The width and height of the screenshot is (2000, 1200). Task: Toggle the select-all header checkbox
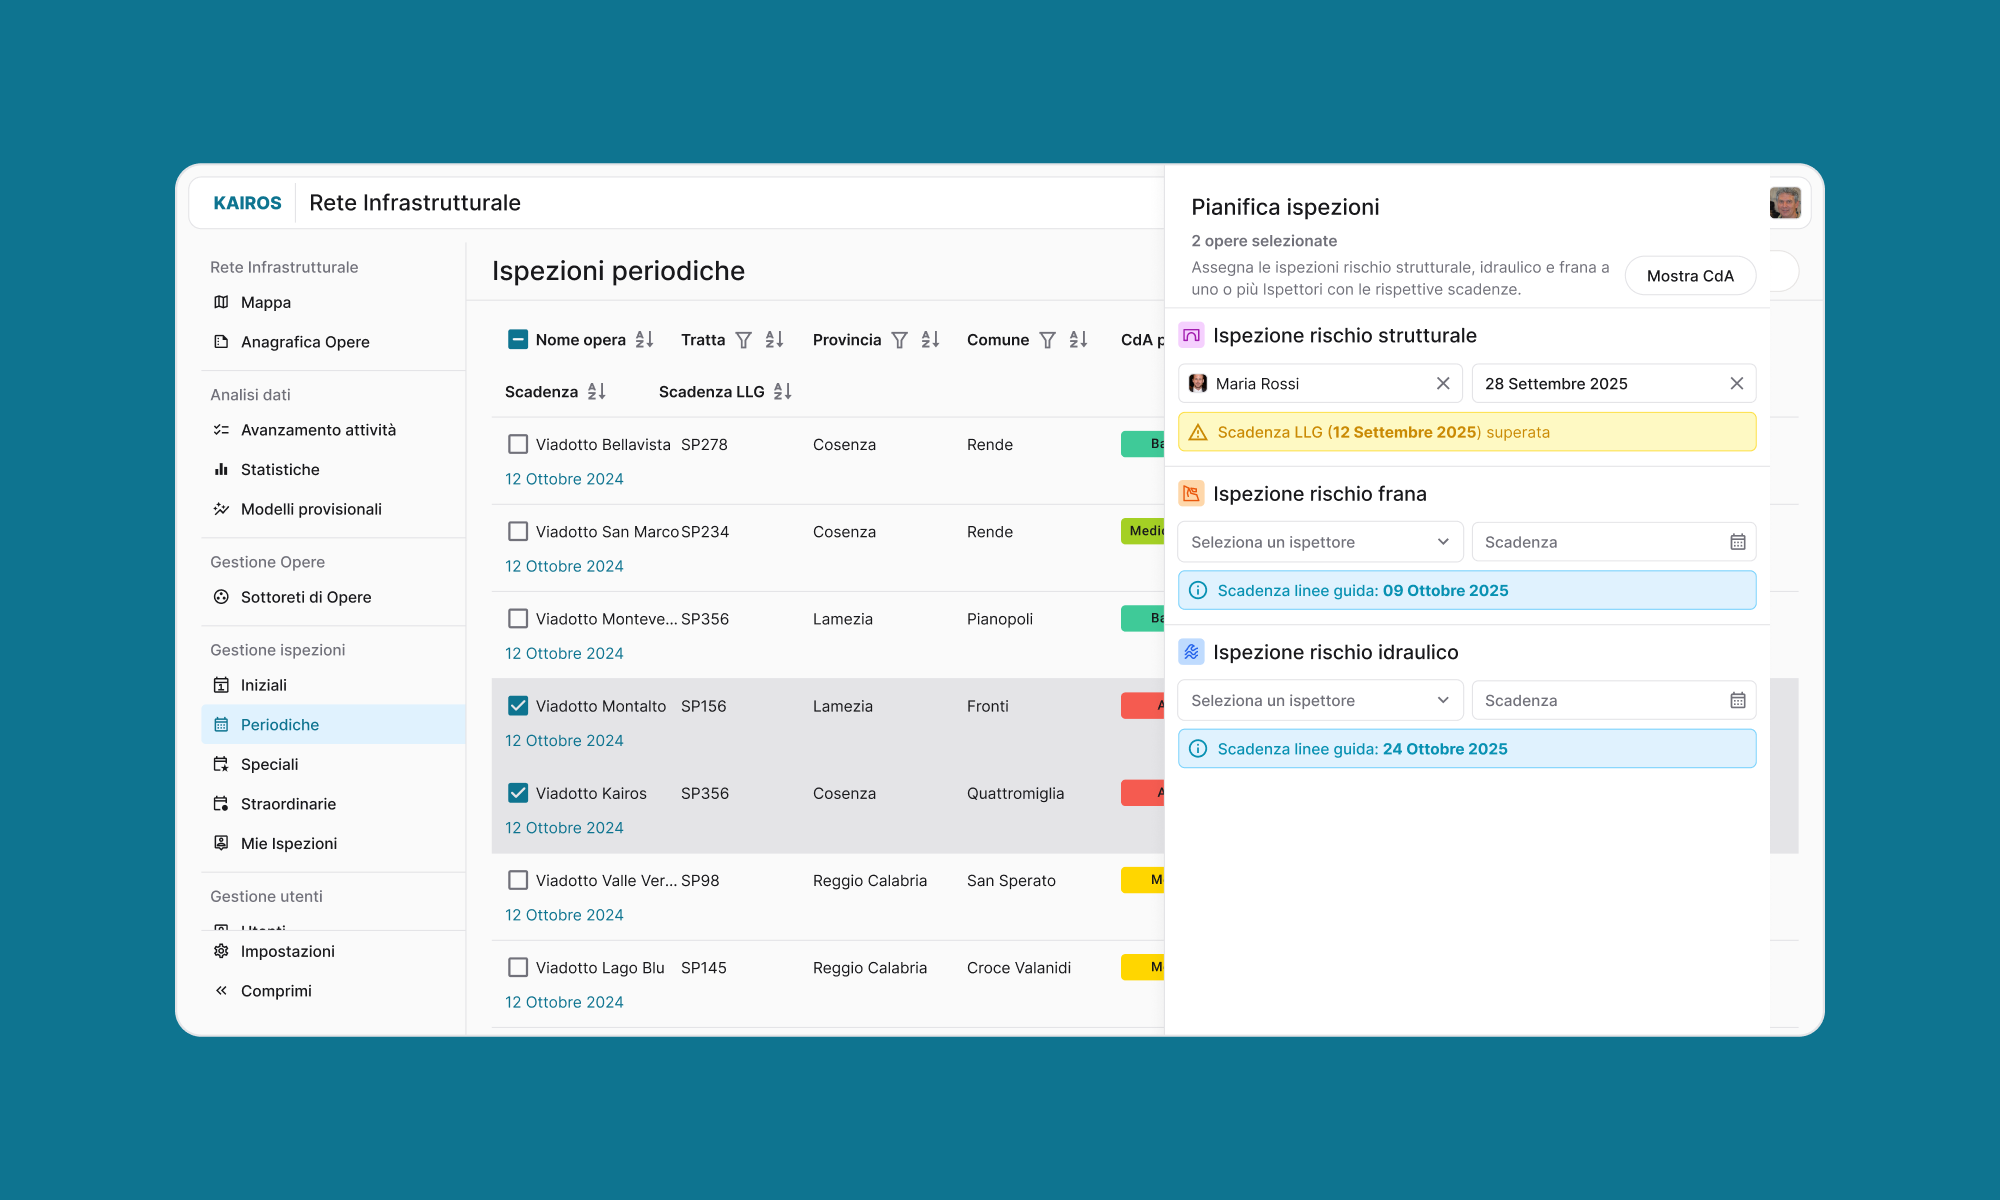coord(518,340)
